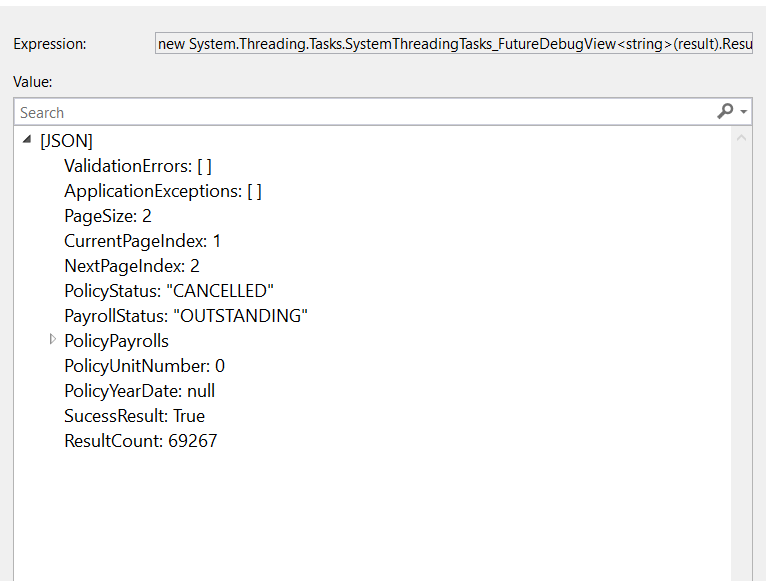Click the scrollbar up arrow

(x=741, y=138)
